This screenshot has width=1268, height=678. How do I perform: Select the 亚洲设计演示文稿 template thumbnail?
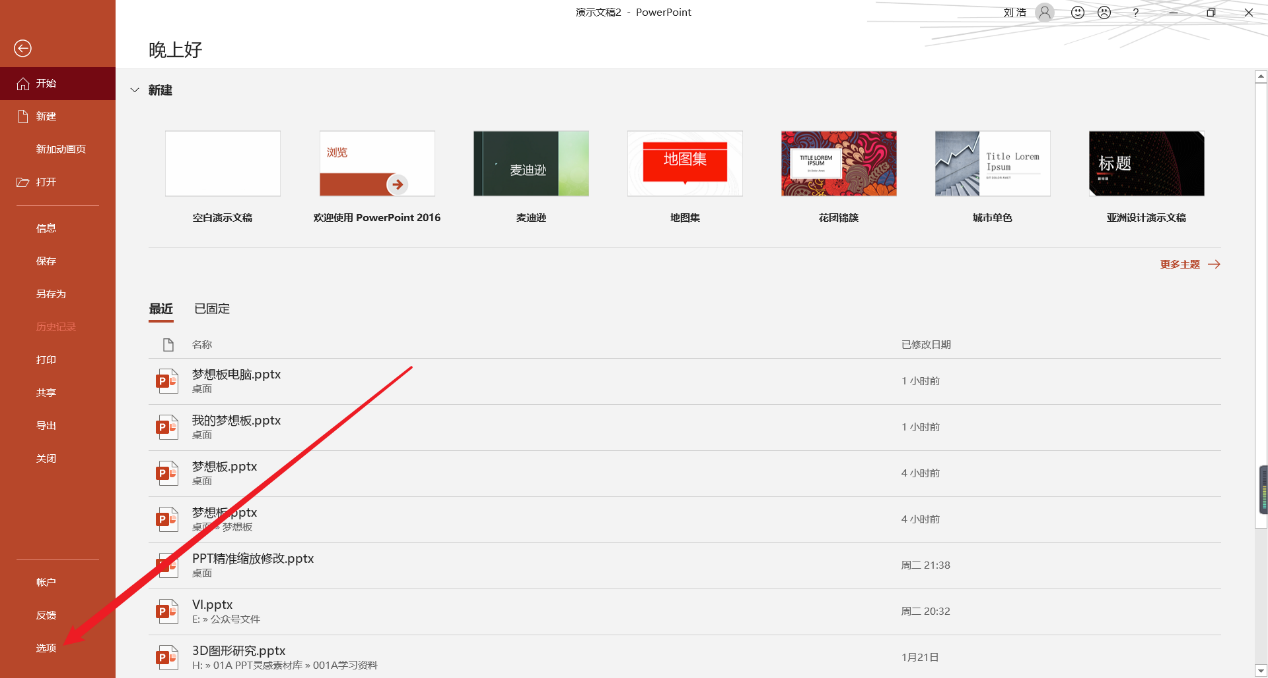tap(1147, 164)
